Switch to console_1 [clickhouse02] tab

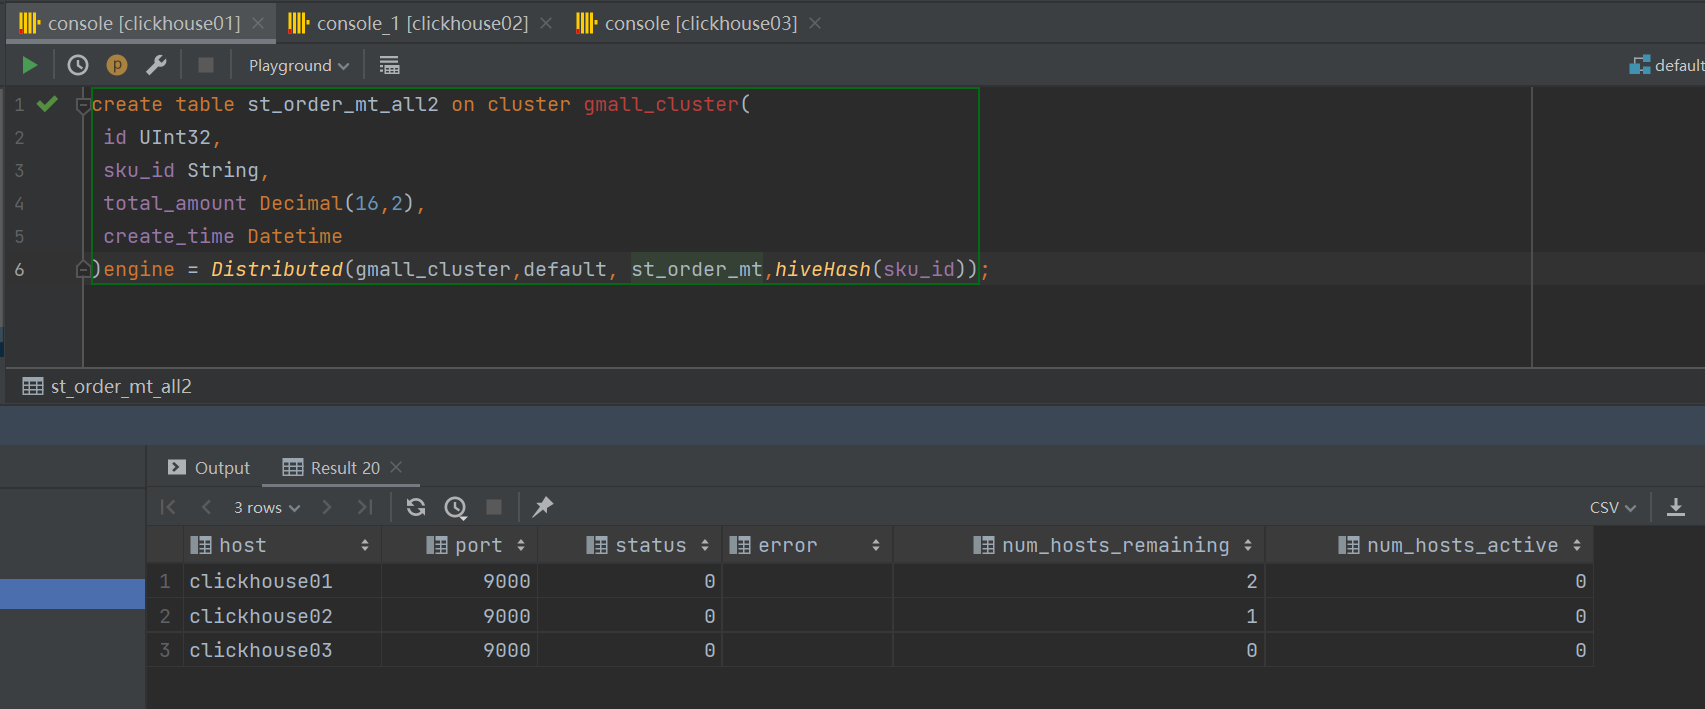point(421,23)
